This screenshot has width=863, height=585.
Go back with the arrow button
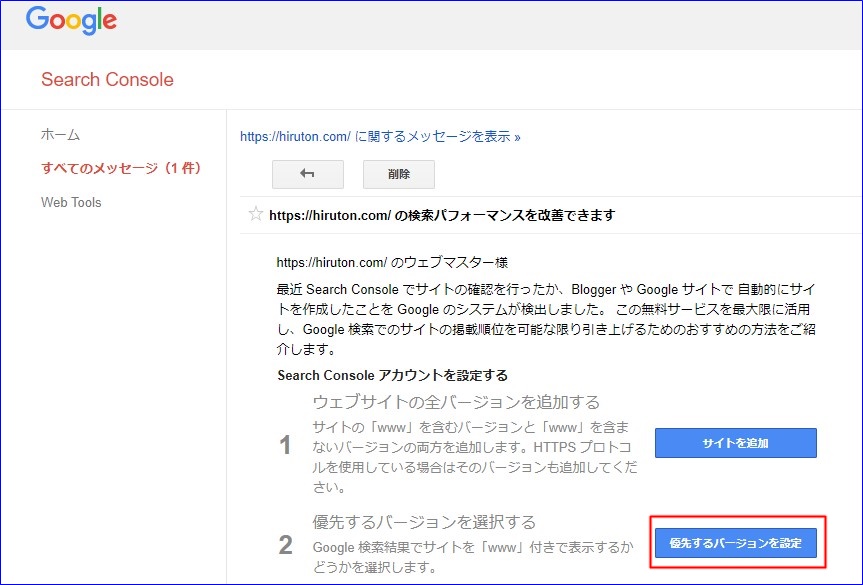click(x=308, y=174)
